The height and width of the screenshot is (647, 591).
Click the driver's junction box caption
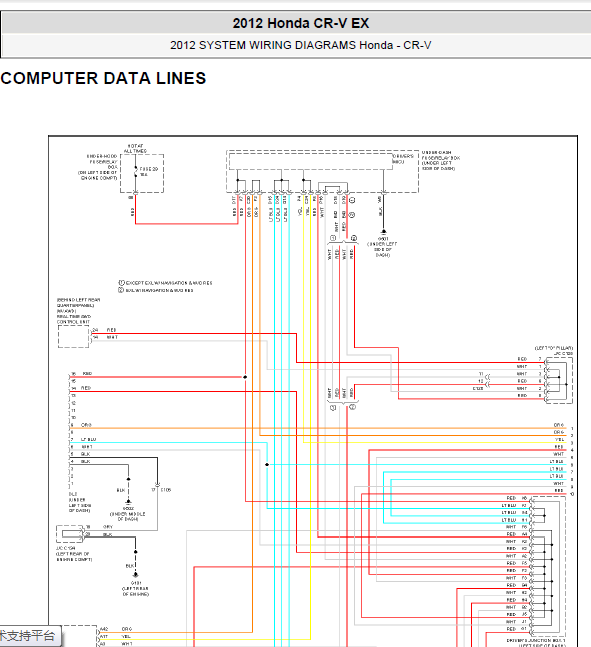536,642
